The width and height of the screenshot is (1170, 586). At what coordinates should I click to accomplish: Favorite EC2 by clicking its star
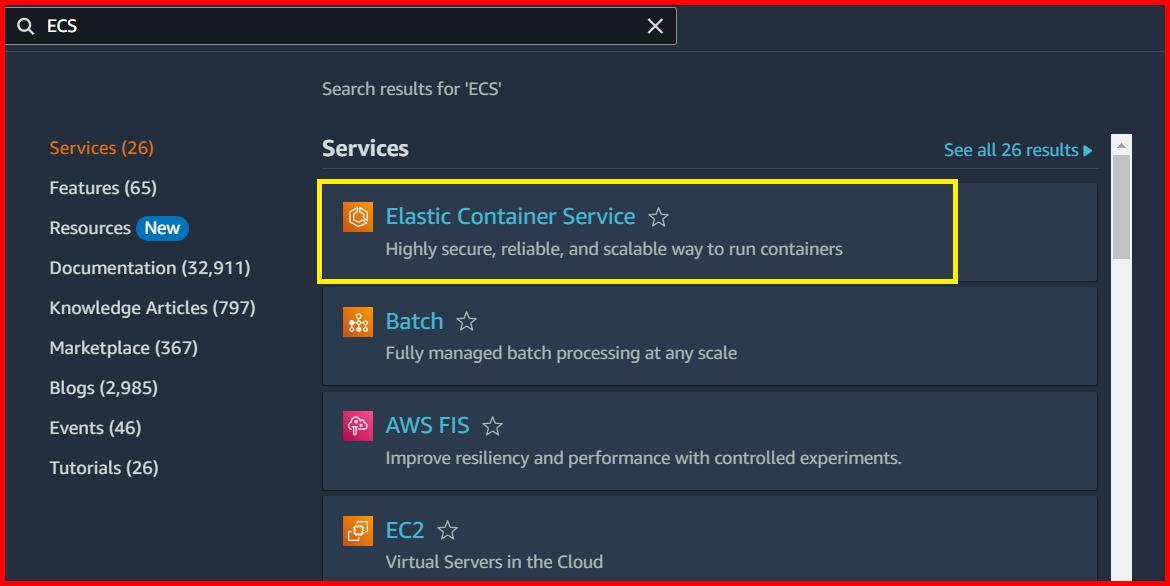447,531
